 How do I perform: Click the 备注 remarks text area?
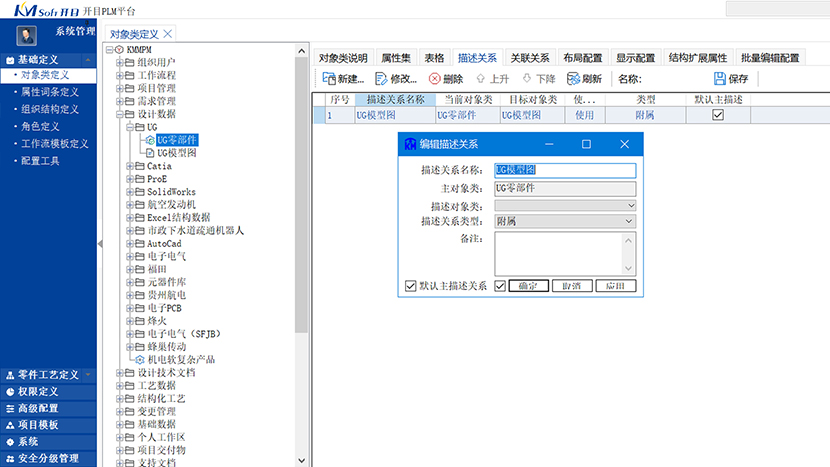click(558, 253)
